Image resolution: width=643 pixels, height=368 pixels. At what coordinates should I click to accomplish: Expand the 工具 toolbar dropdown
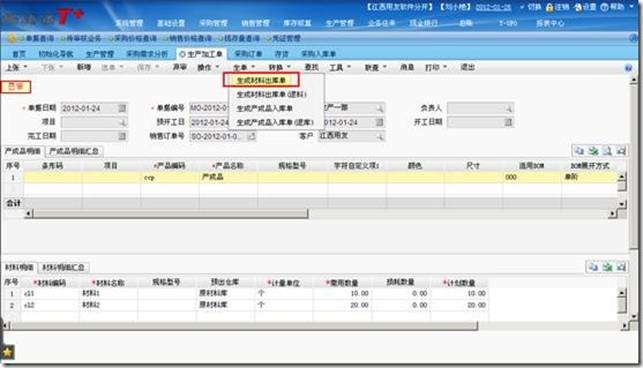click(340, 67)
